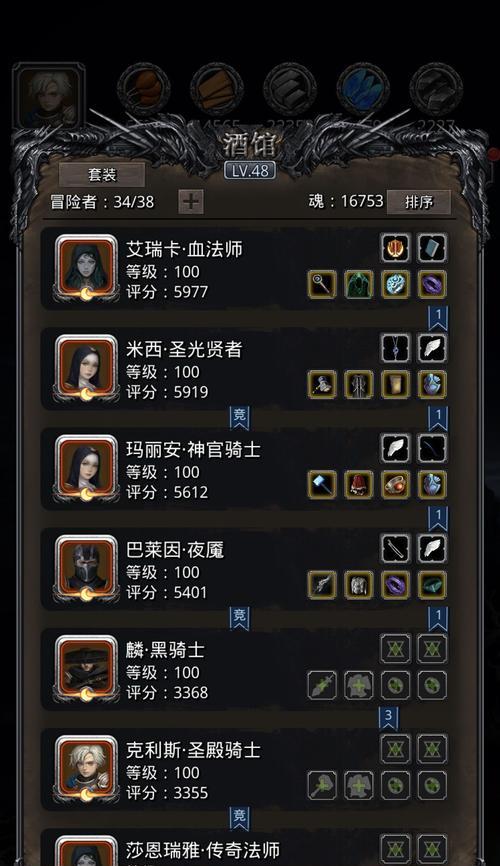
Task: Click the player avatar at top left
Action: pos(49,96)
